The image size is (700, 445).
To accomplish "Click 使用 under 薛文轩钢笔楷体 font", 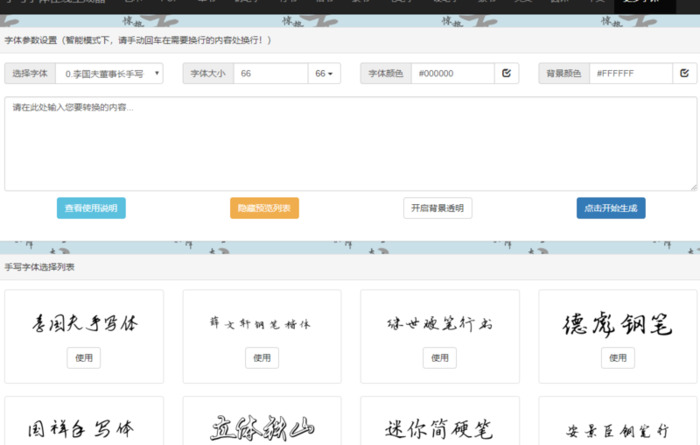I will (262, 358).
